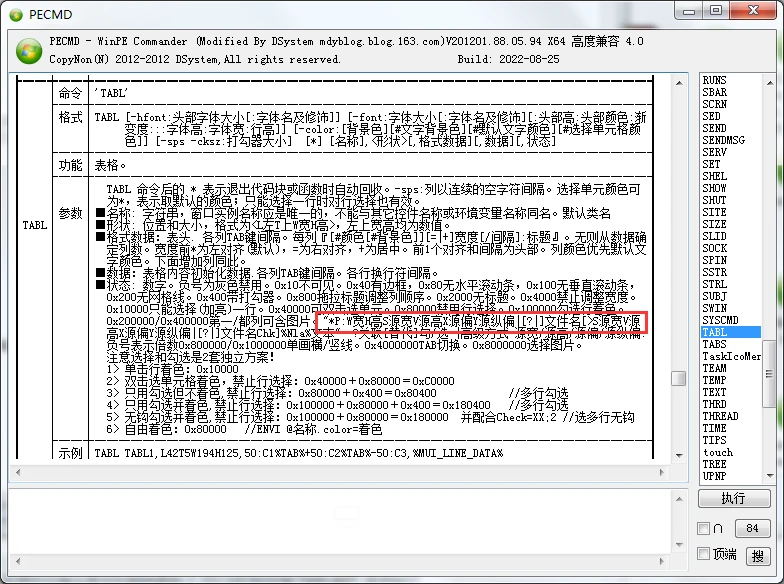Select SCRN in the command list

pos(714,104)
